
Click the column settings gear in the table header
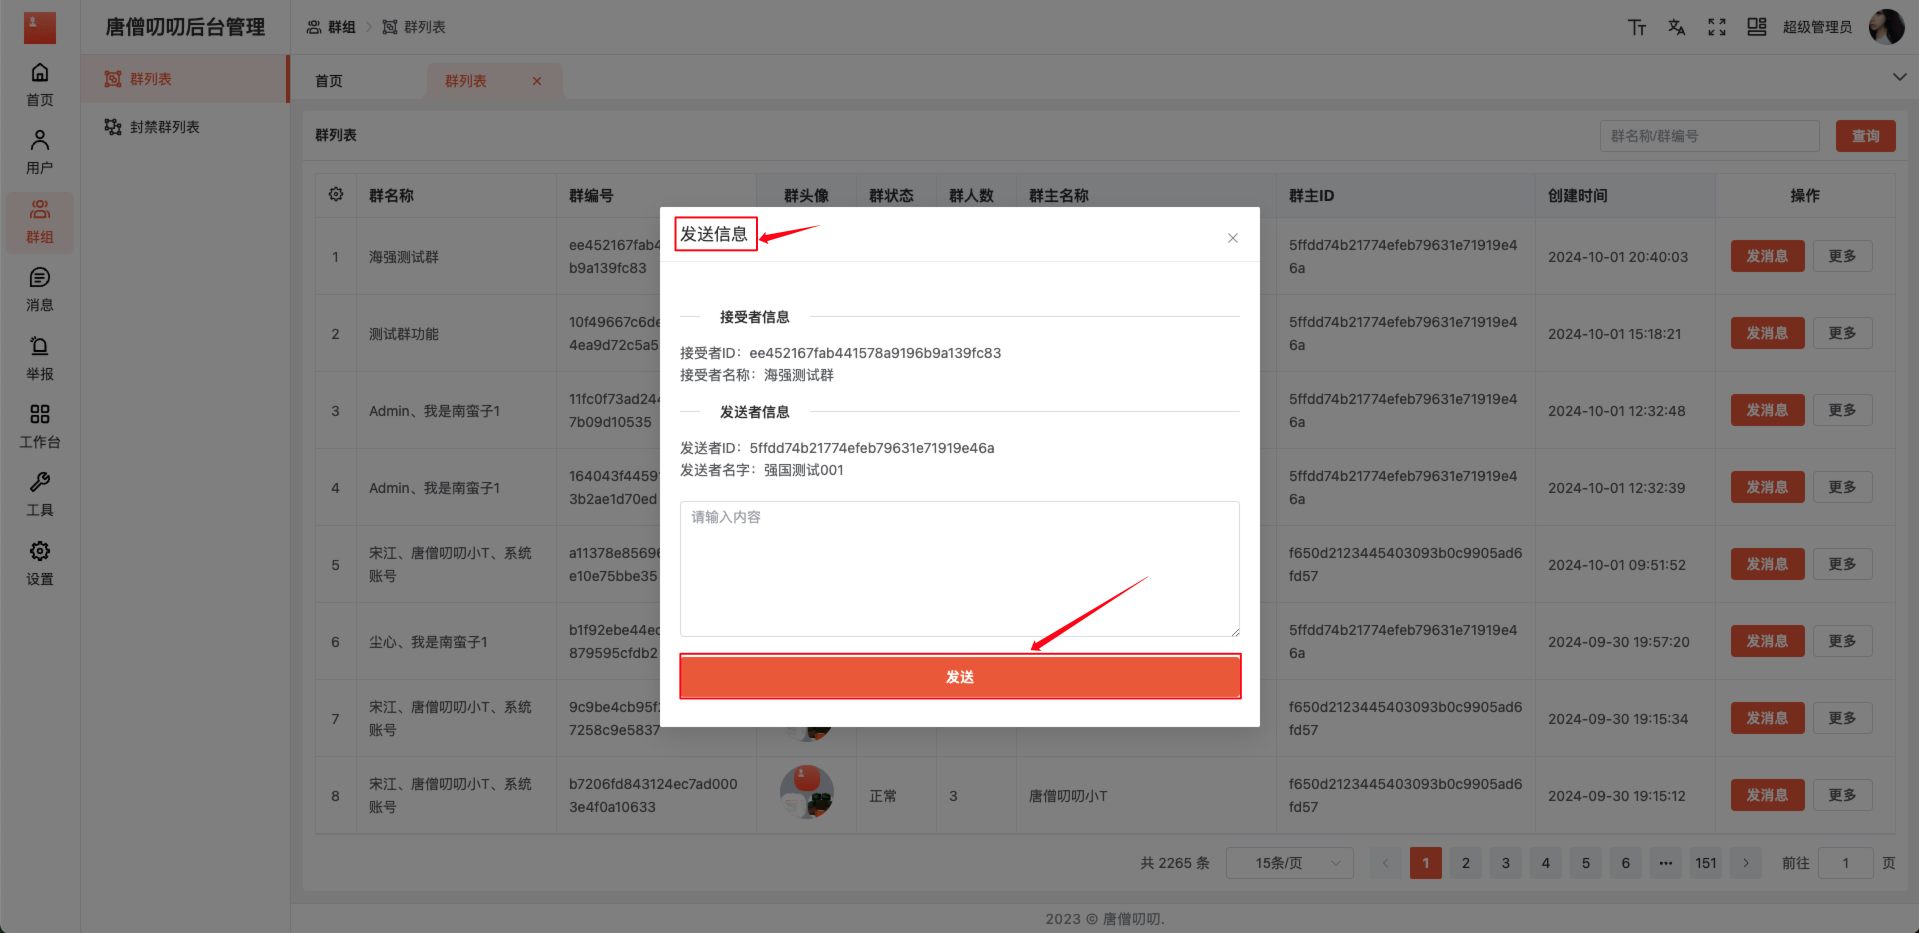click(x=335, y=194)
